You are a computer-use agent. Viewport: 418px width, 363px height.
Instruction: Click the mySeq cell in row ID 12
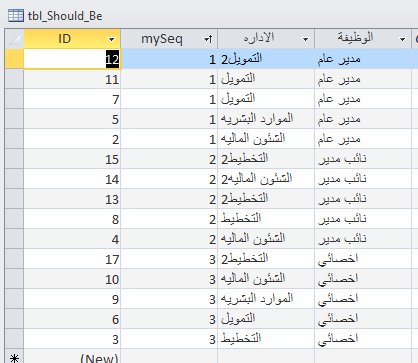(x=169, y=59)
